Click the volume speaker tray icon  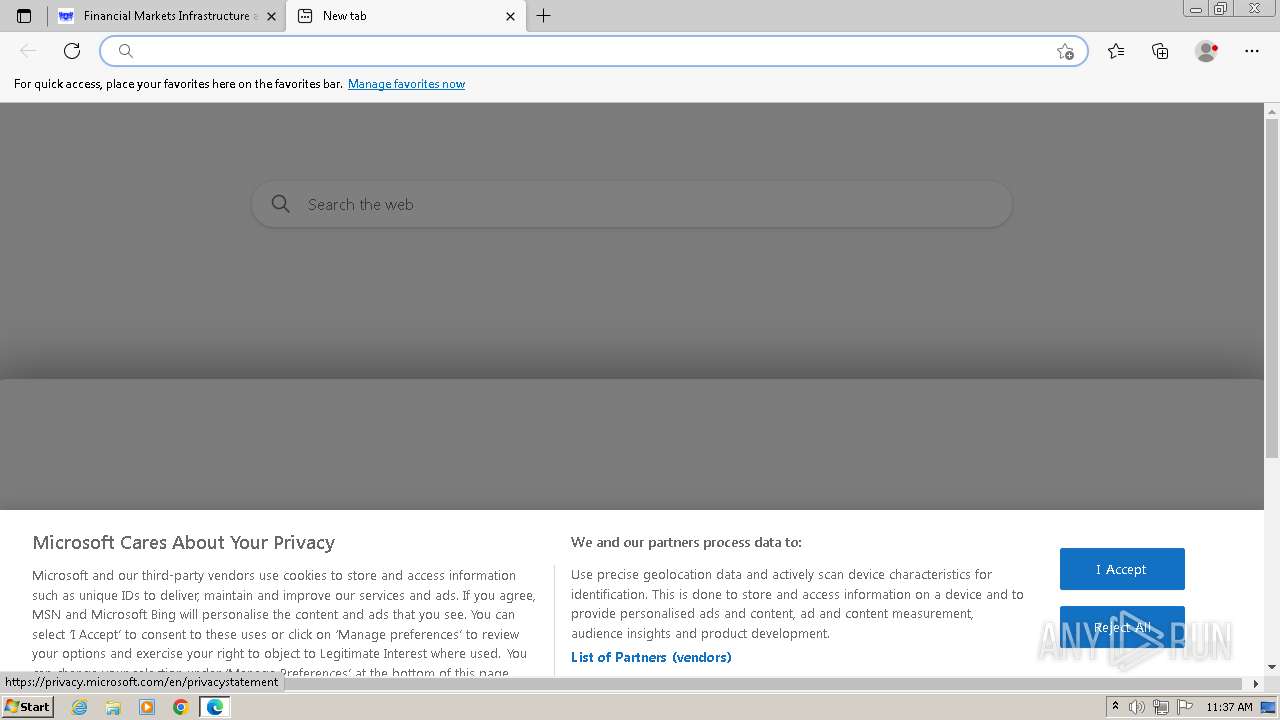click(1137, 707)
